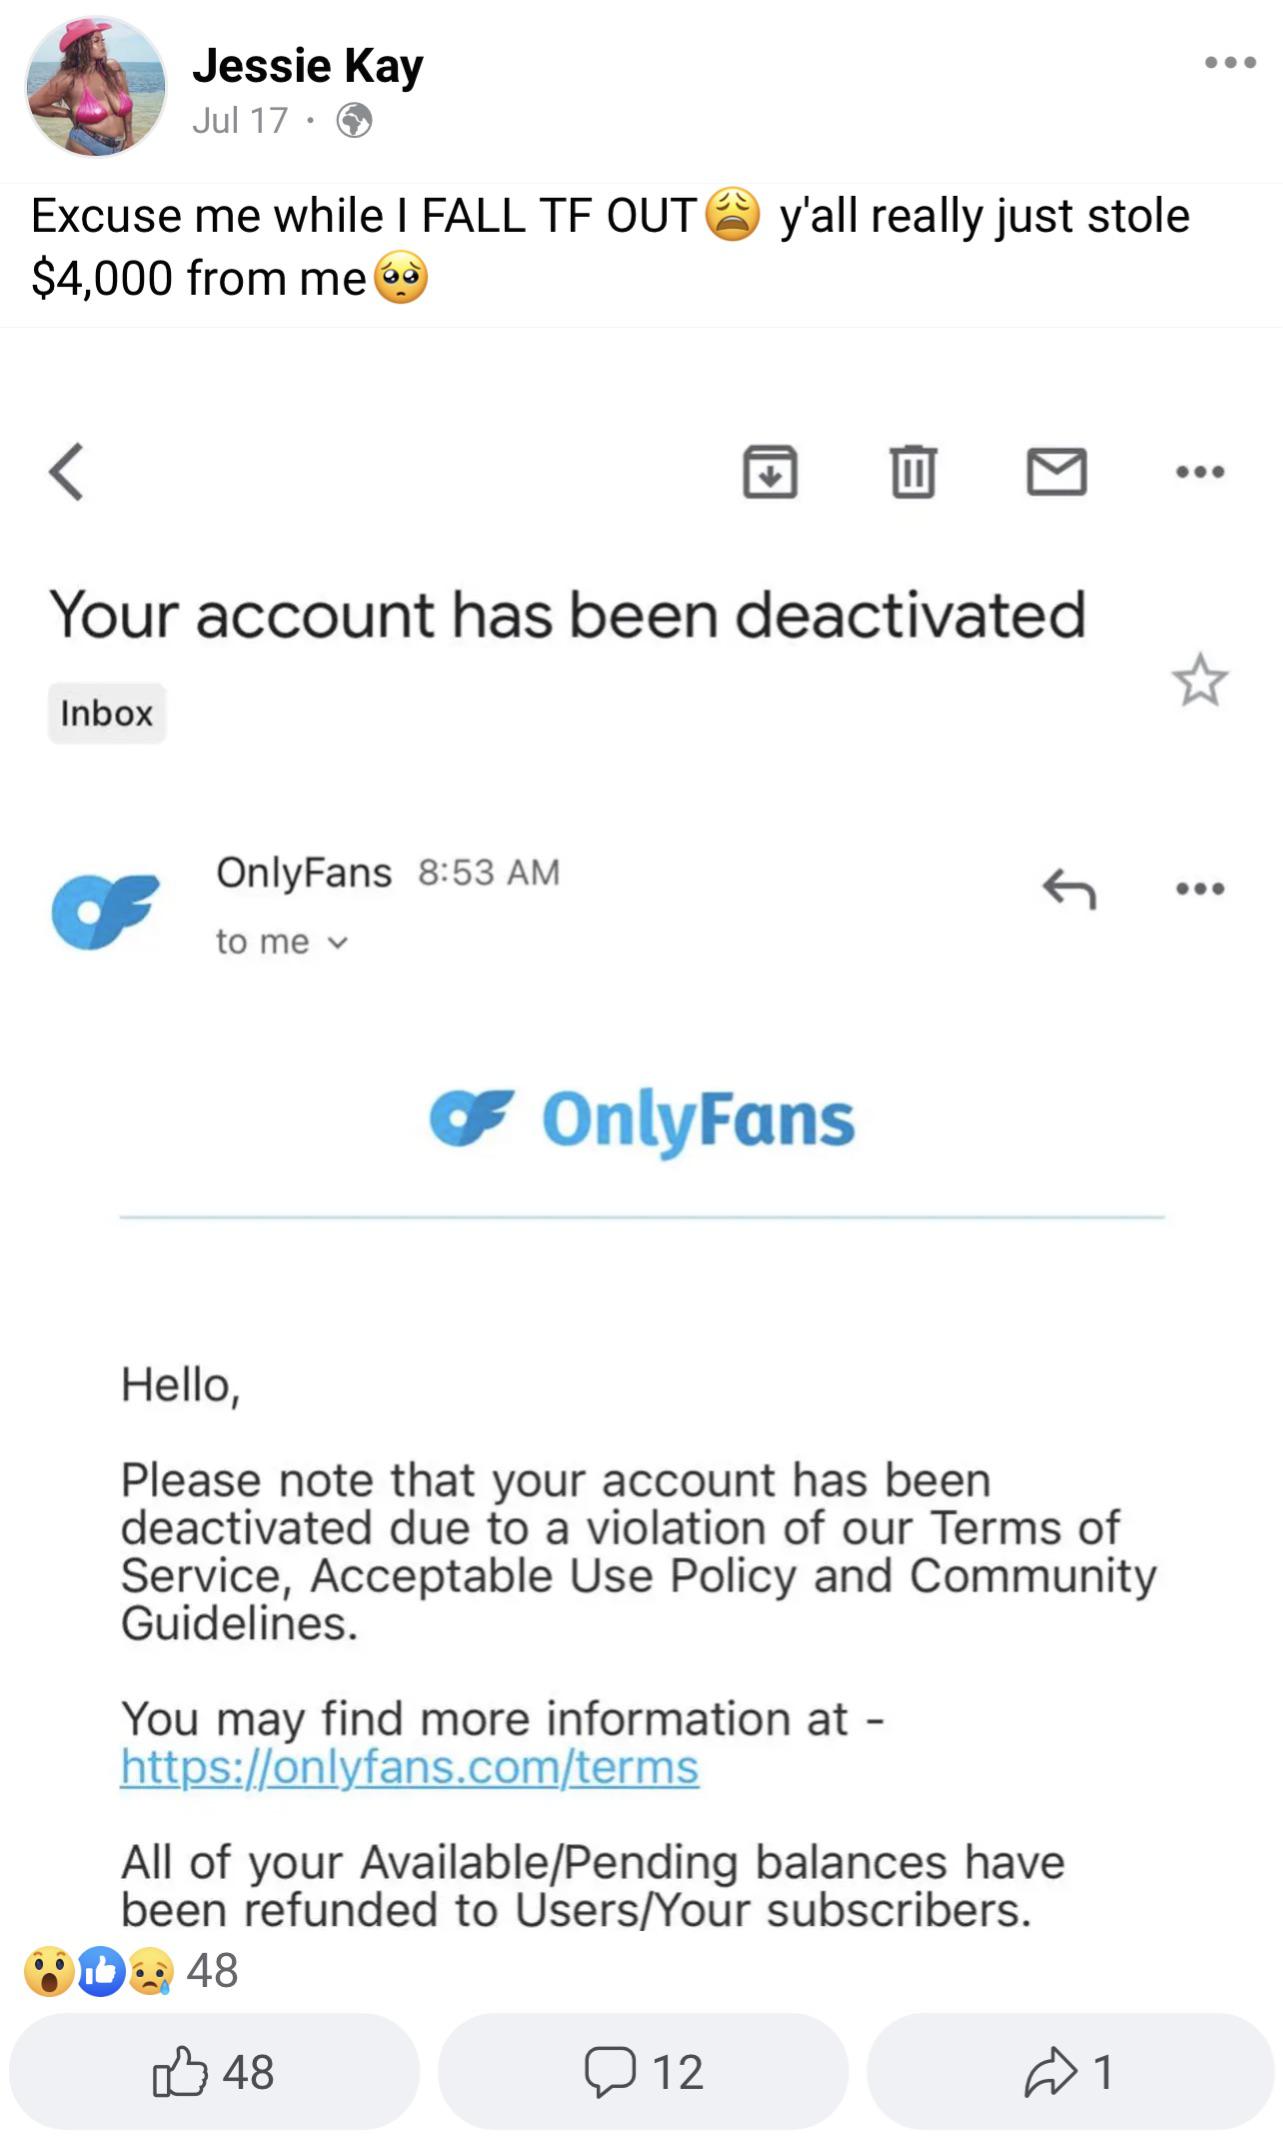Screen dimensions: 1283x2136
Task: Open message options beside reply arrow
Action: point(1200,888)
